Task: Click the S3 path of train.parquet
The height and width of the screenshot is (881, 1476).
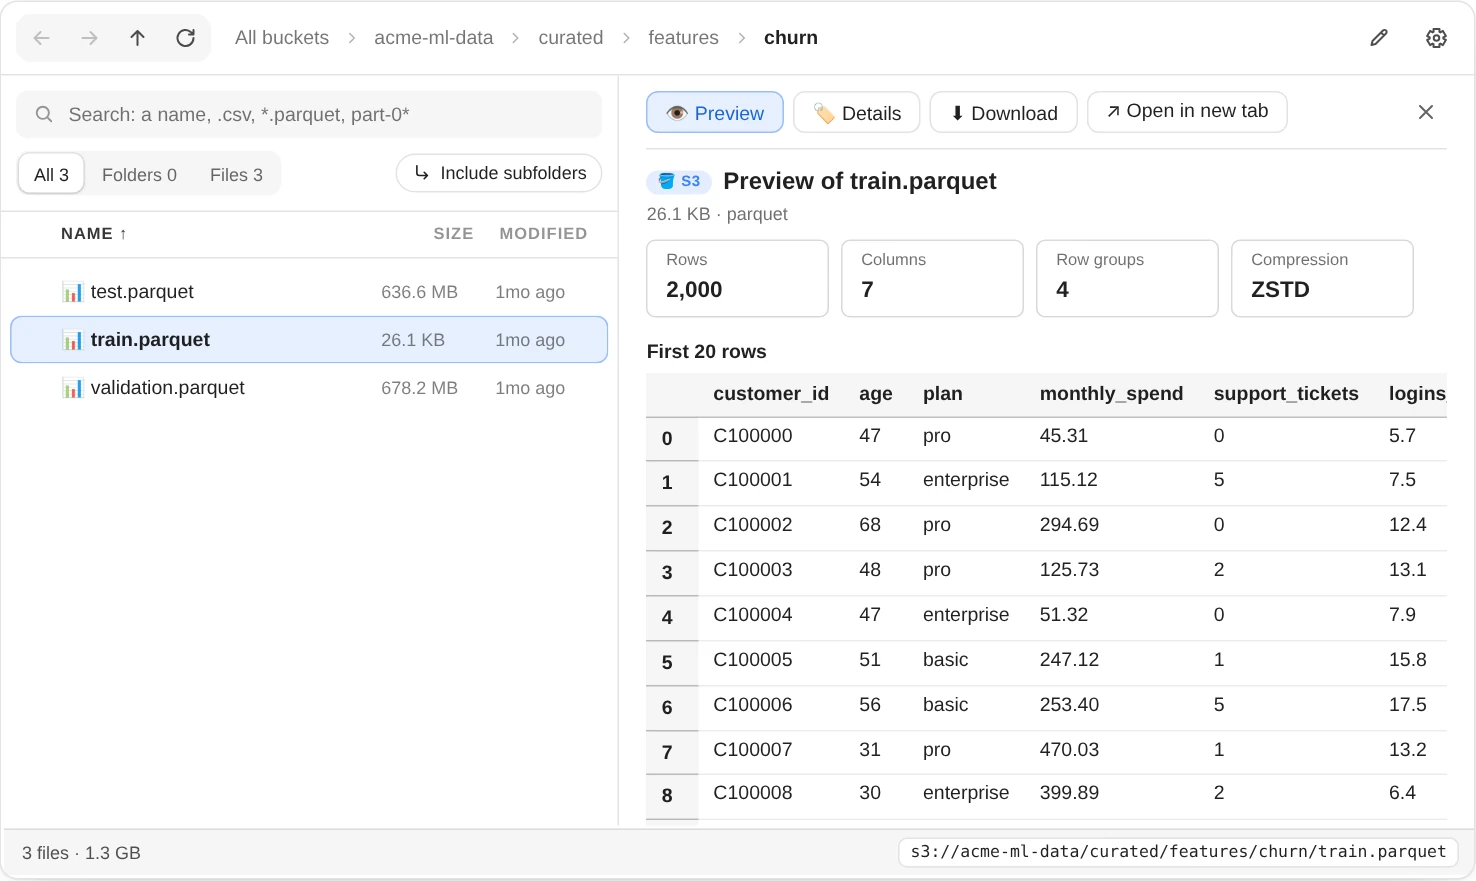Action: point(1178,852)
